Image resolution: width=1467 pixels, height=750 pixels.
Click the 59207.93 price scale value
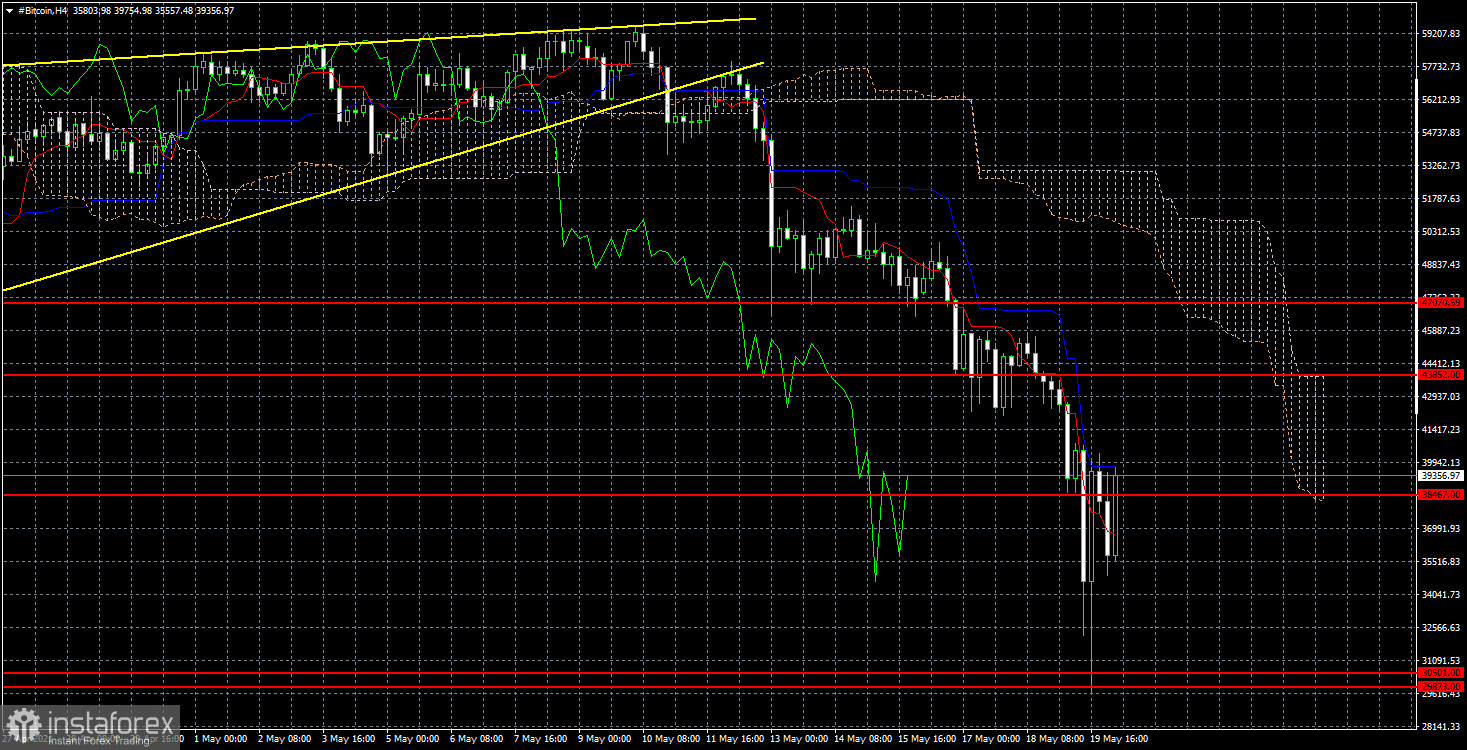(x=1441, y=34)
